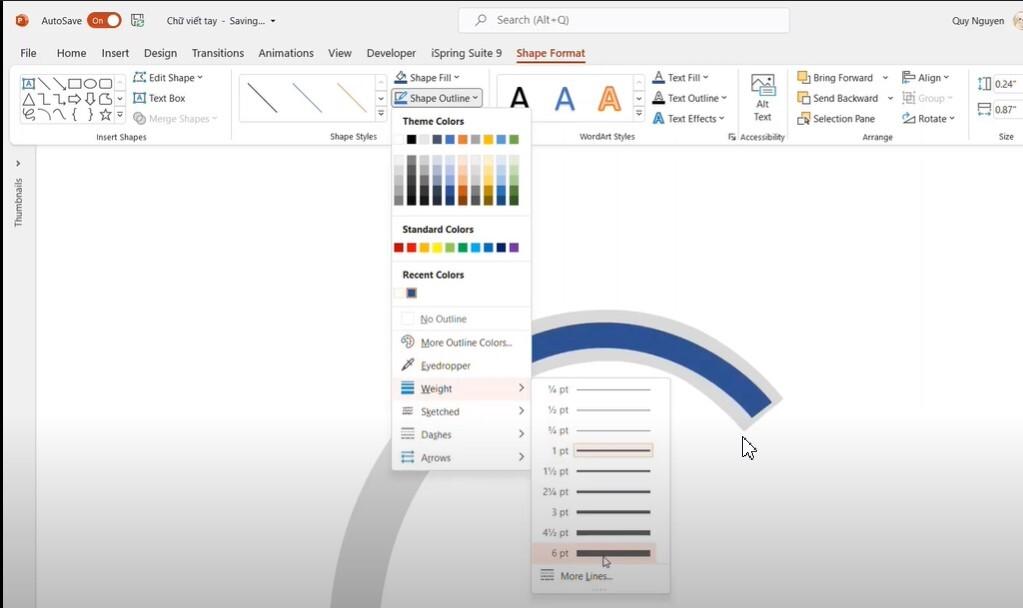Switch to the Animations ribbon tab

coord(286,53)
